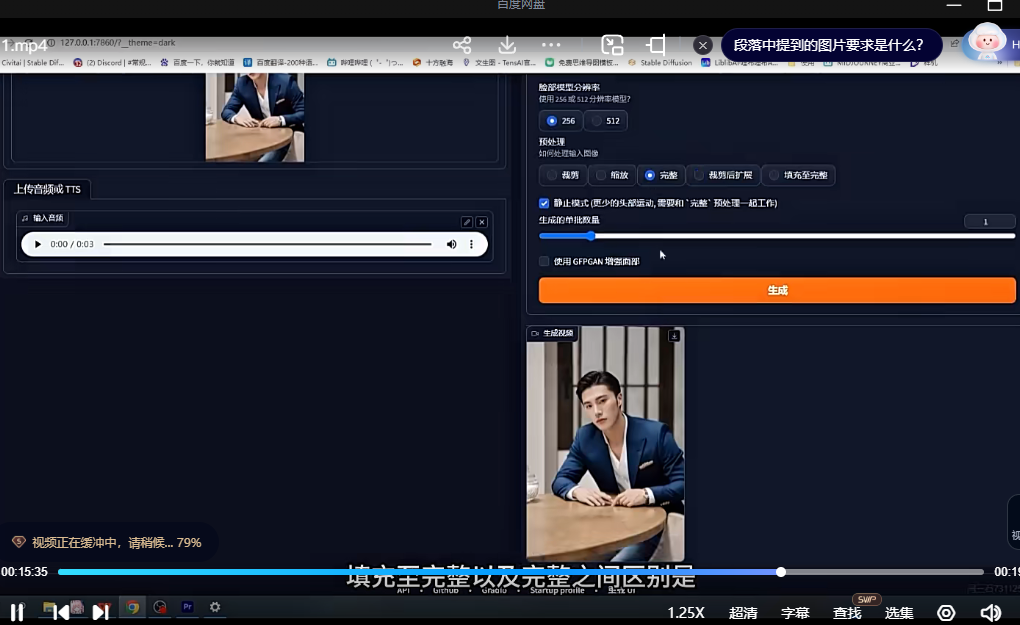Jump to the previous video
Image resolution: width=1020 pixels, height=625 pixels.
click(61, 613)
